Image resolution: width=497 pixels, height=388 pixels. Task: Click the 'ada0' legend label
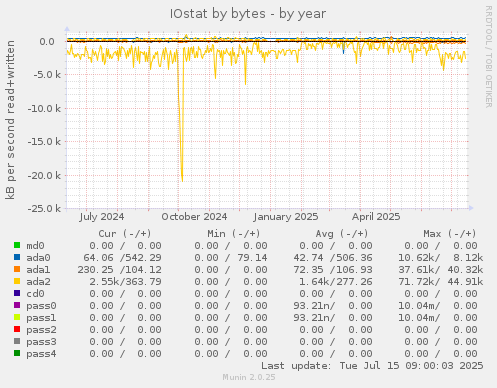click(x=38, y=258)
